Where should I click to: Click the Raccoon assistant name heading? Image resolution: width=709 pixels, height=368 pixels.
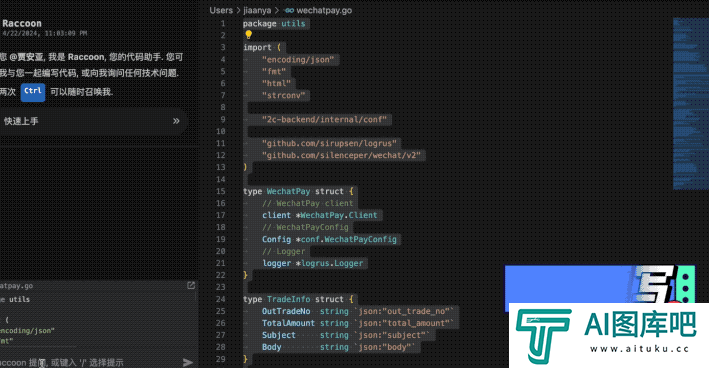coord(22,23)
